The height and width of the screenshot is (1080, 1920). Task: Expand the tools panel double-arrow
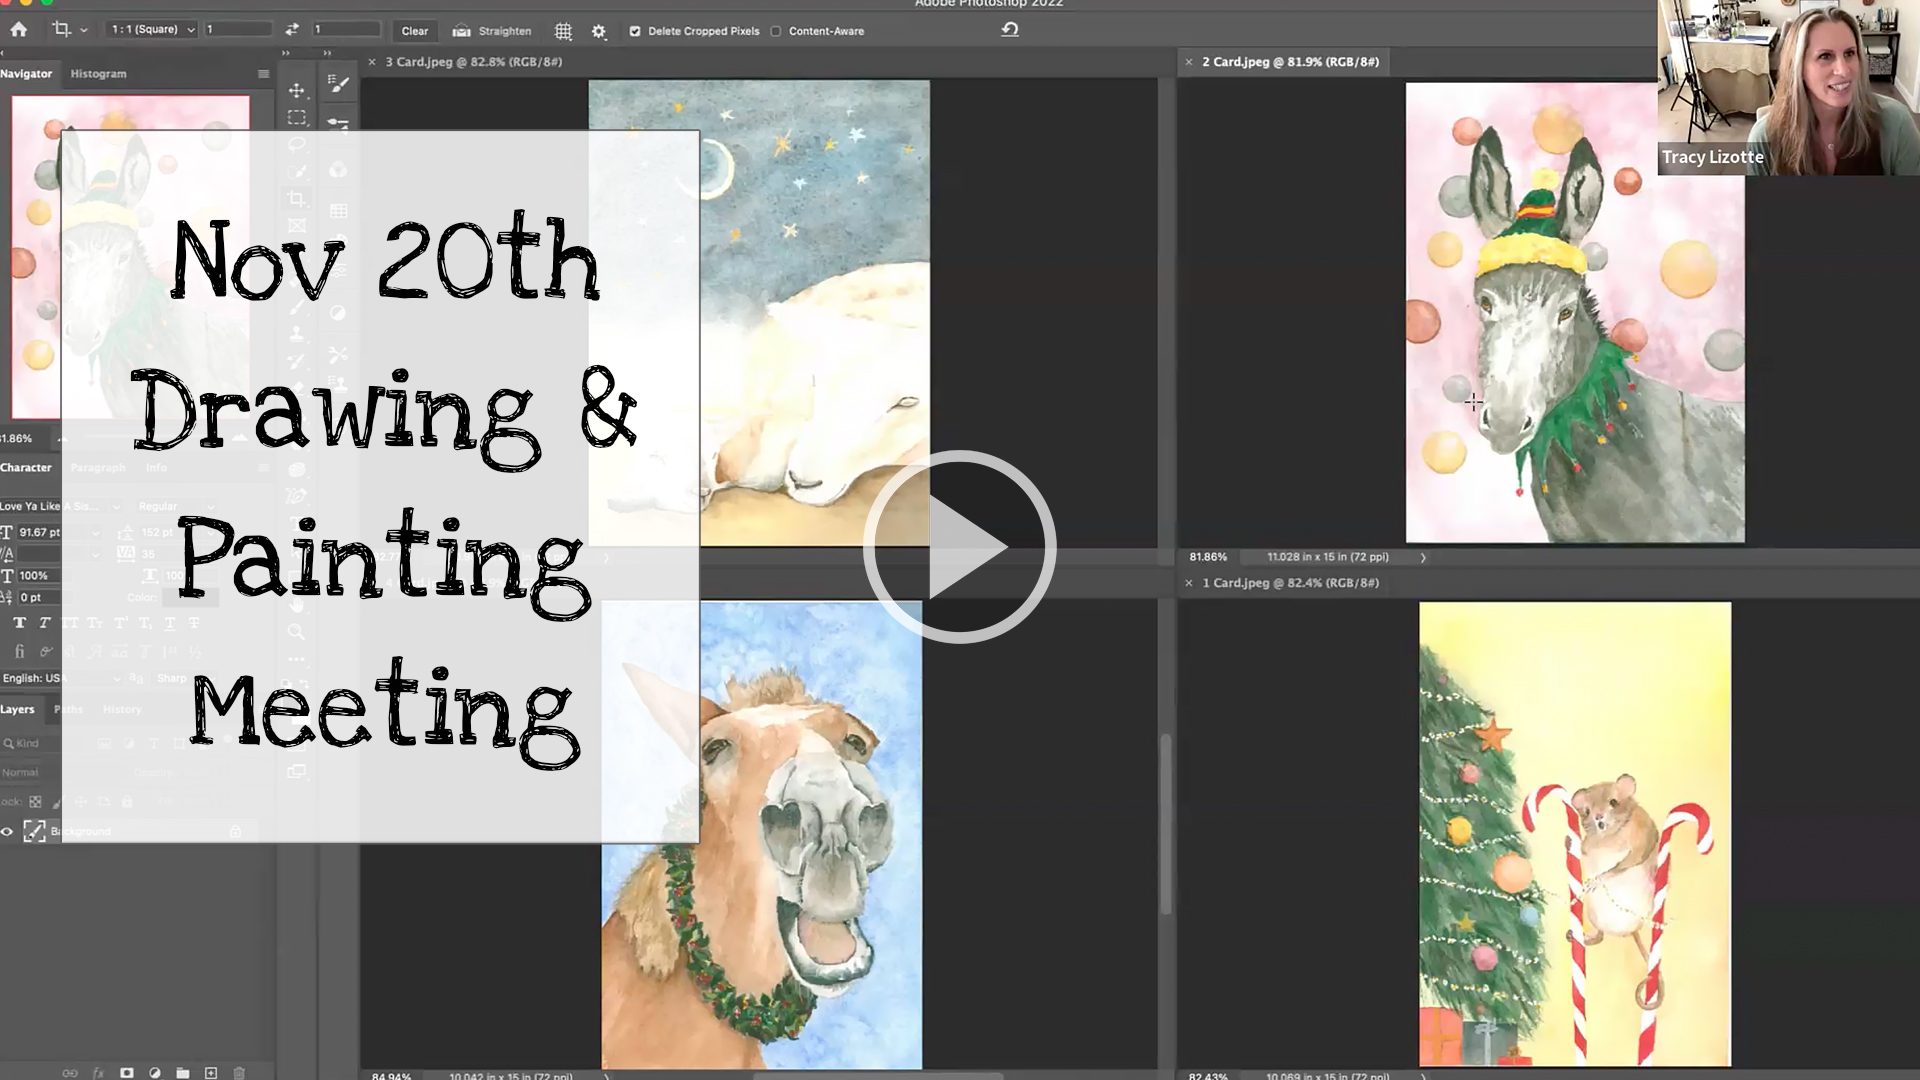286,53
